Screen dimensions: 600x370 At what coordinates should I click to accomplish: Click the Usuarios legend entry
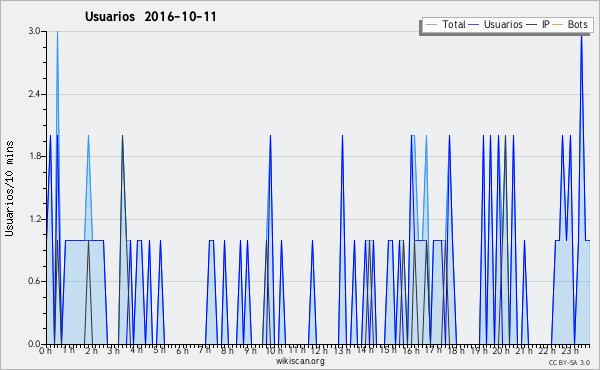coord(503,24)
